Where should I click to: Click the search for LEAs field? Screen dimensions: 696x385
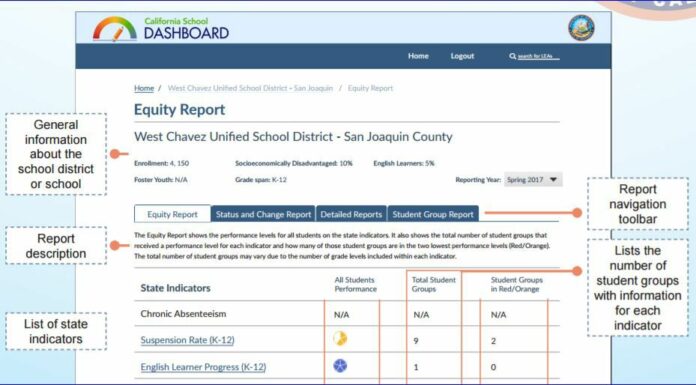538,56
